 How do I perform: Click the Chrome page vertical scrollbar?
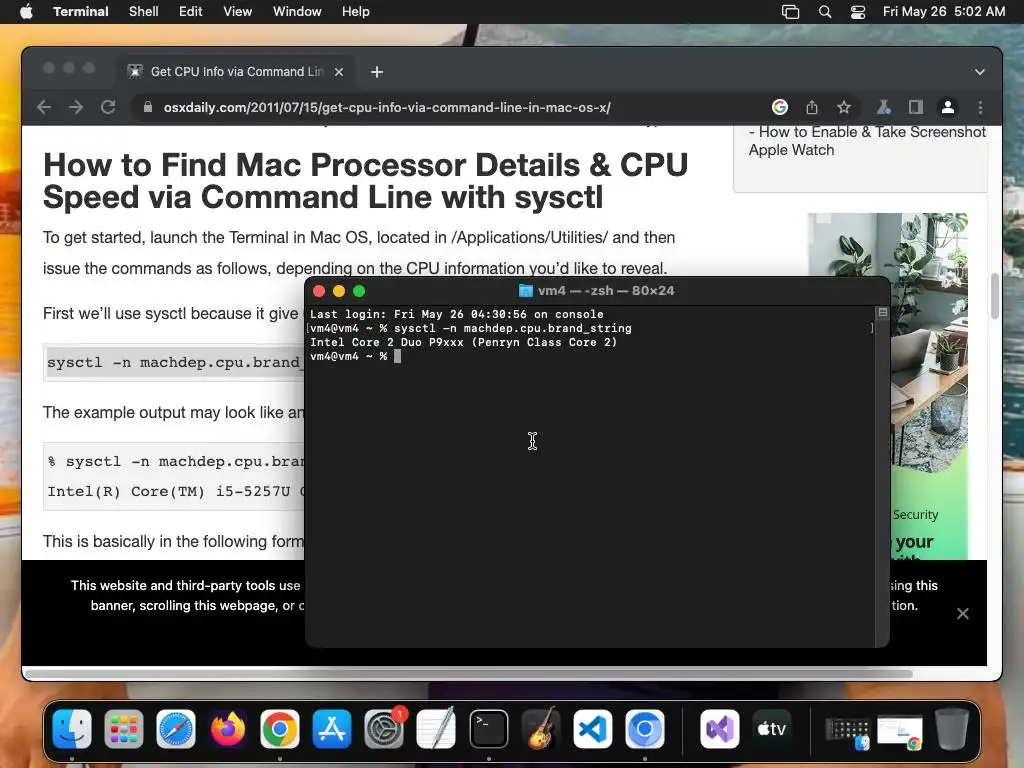coord(995,296)
